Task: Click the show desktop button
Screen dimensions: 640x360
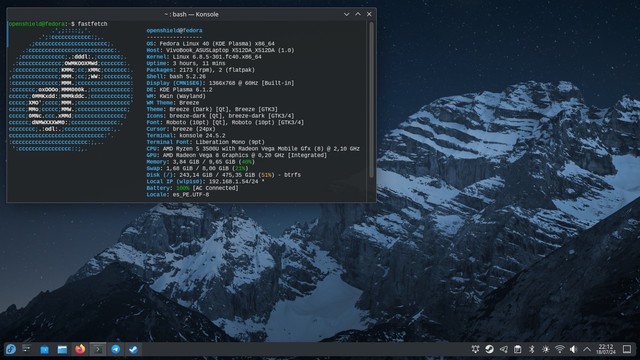Action: pos(627,349)
